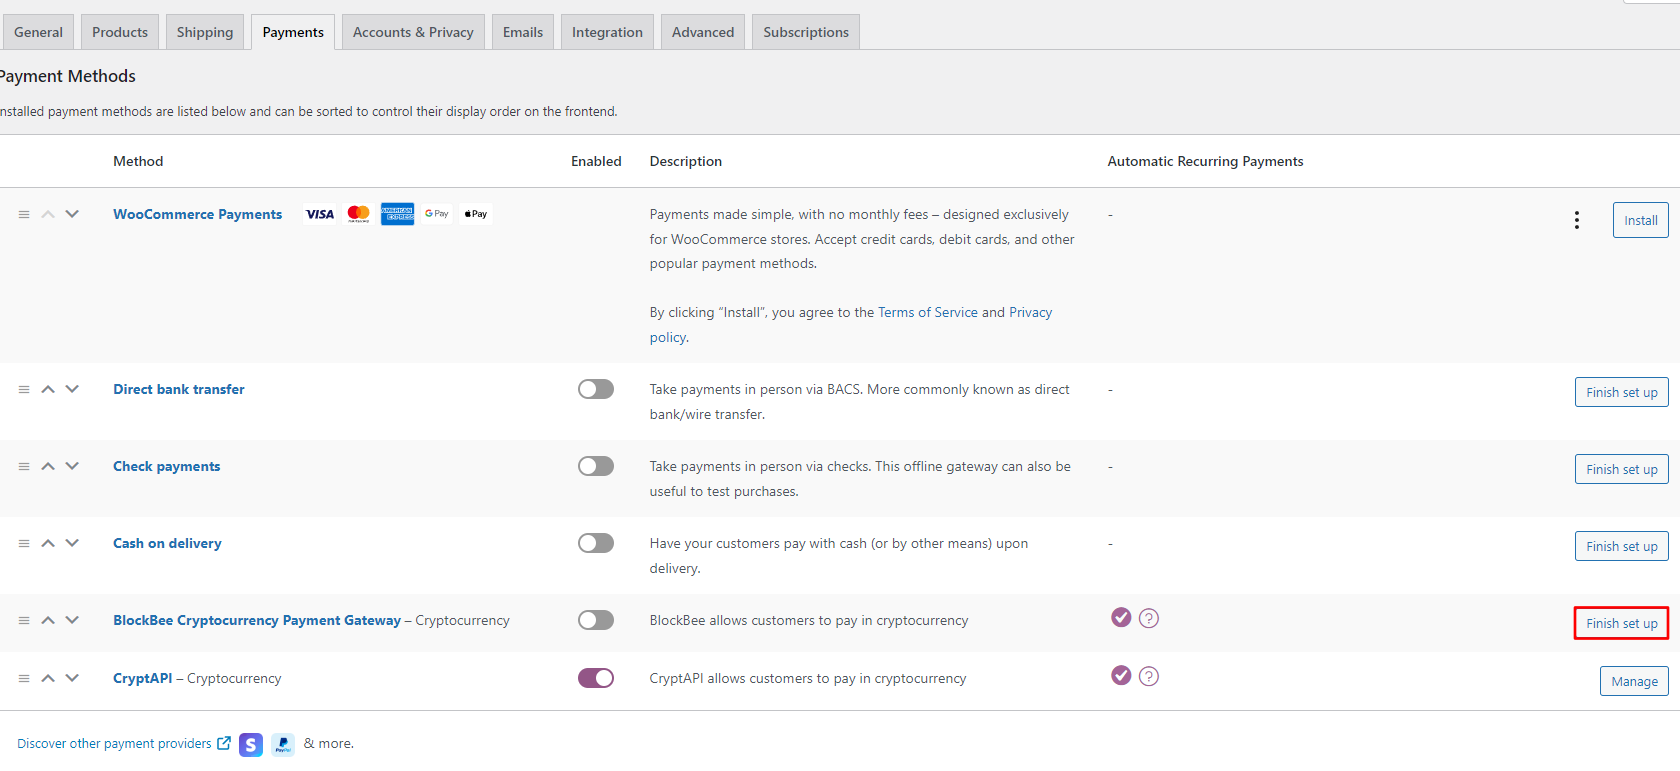
Task: Click Manage button for CryptAPI
Action: coord(1634,682)
